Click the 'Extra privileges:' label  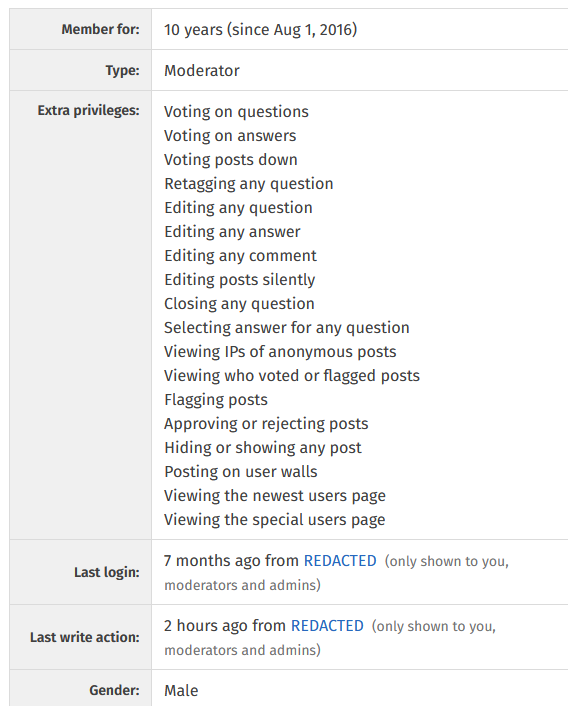89,110
